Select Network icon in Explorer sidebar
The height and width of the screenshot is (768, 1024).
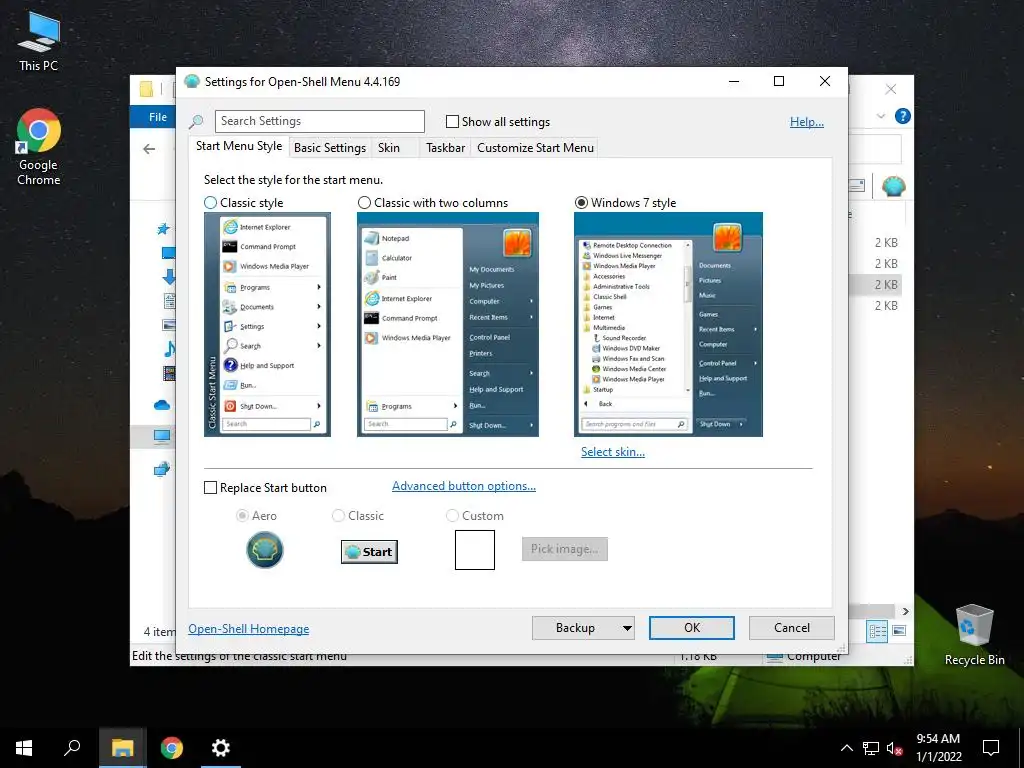click(162, 469)
